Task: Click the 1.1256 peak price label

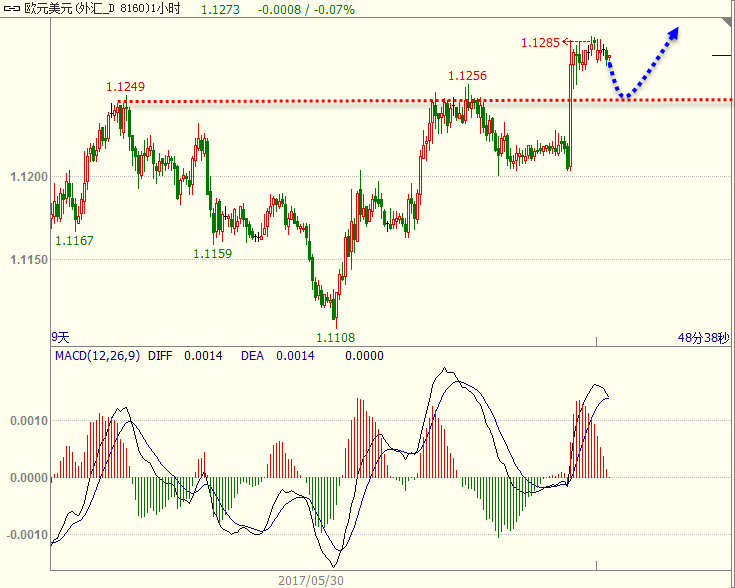Action: pos(467,76)
